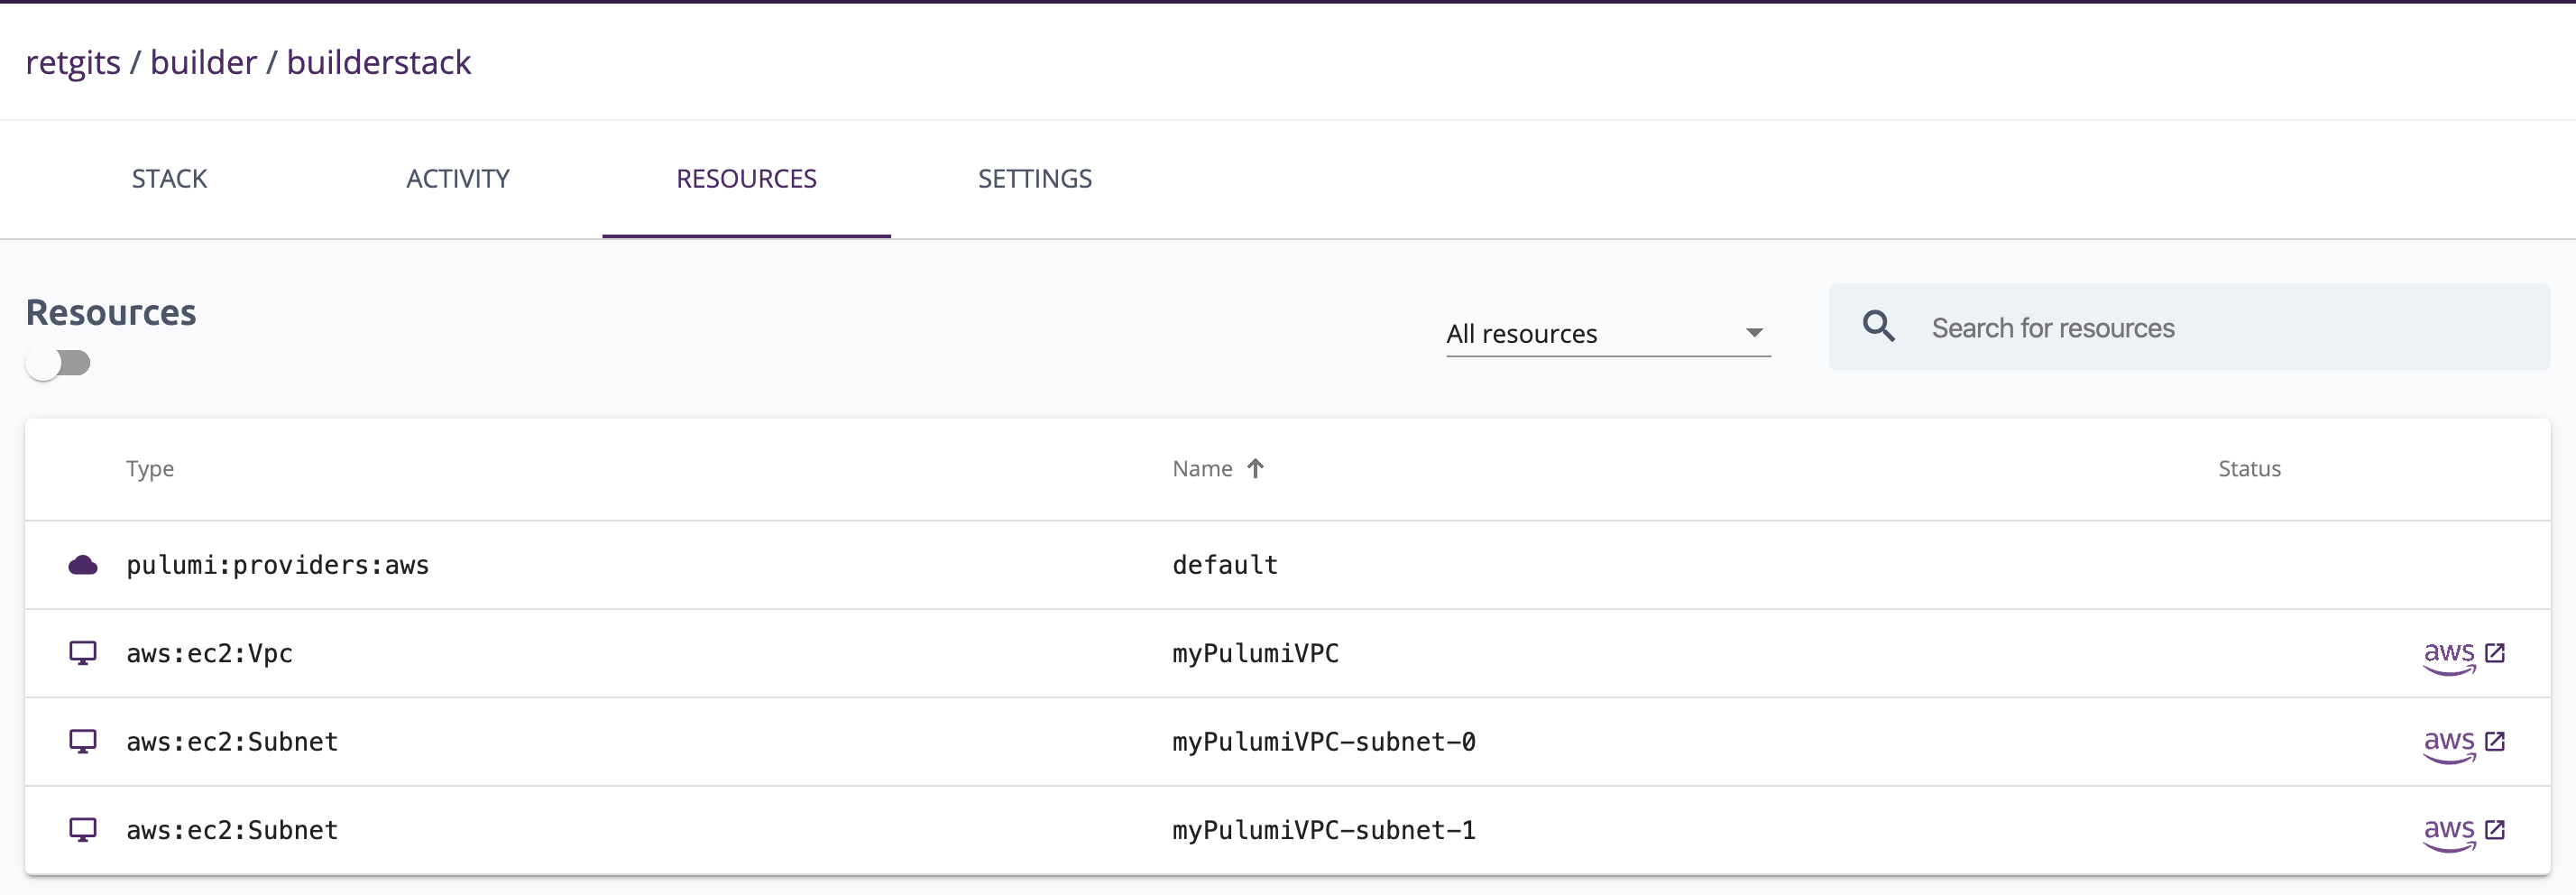This screenshot has width=2576, height=895.
Task: Click the cloud icon beside pulumi:providers:aws
Action: pos(82,565)
